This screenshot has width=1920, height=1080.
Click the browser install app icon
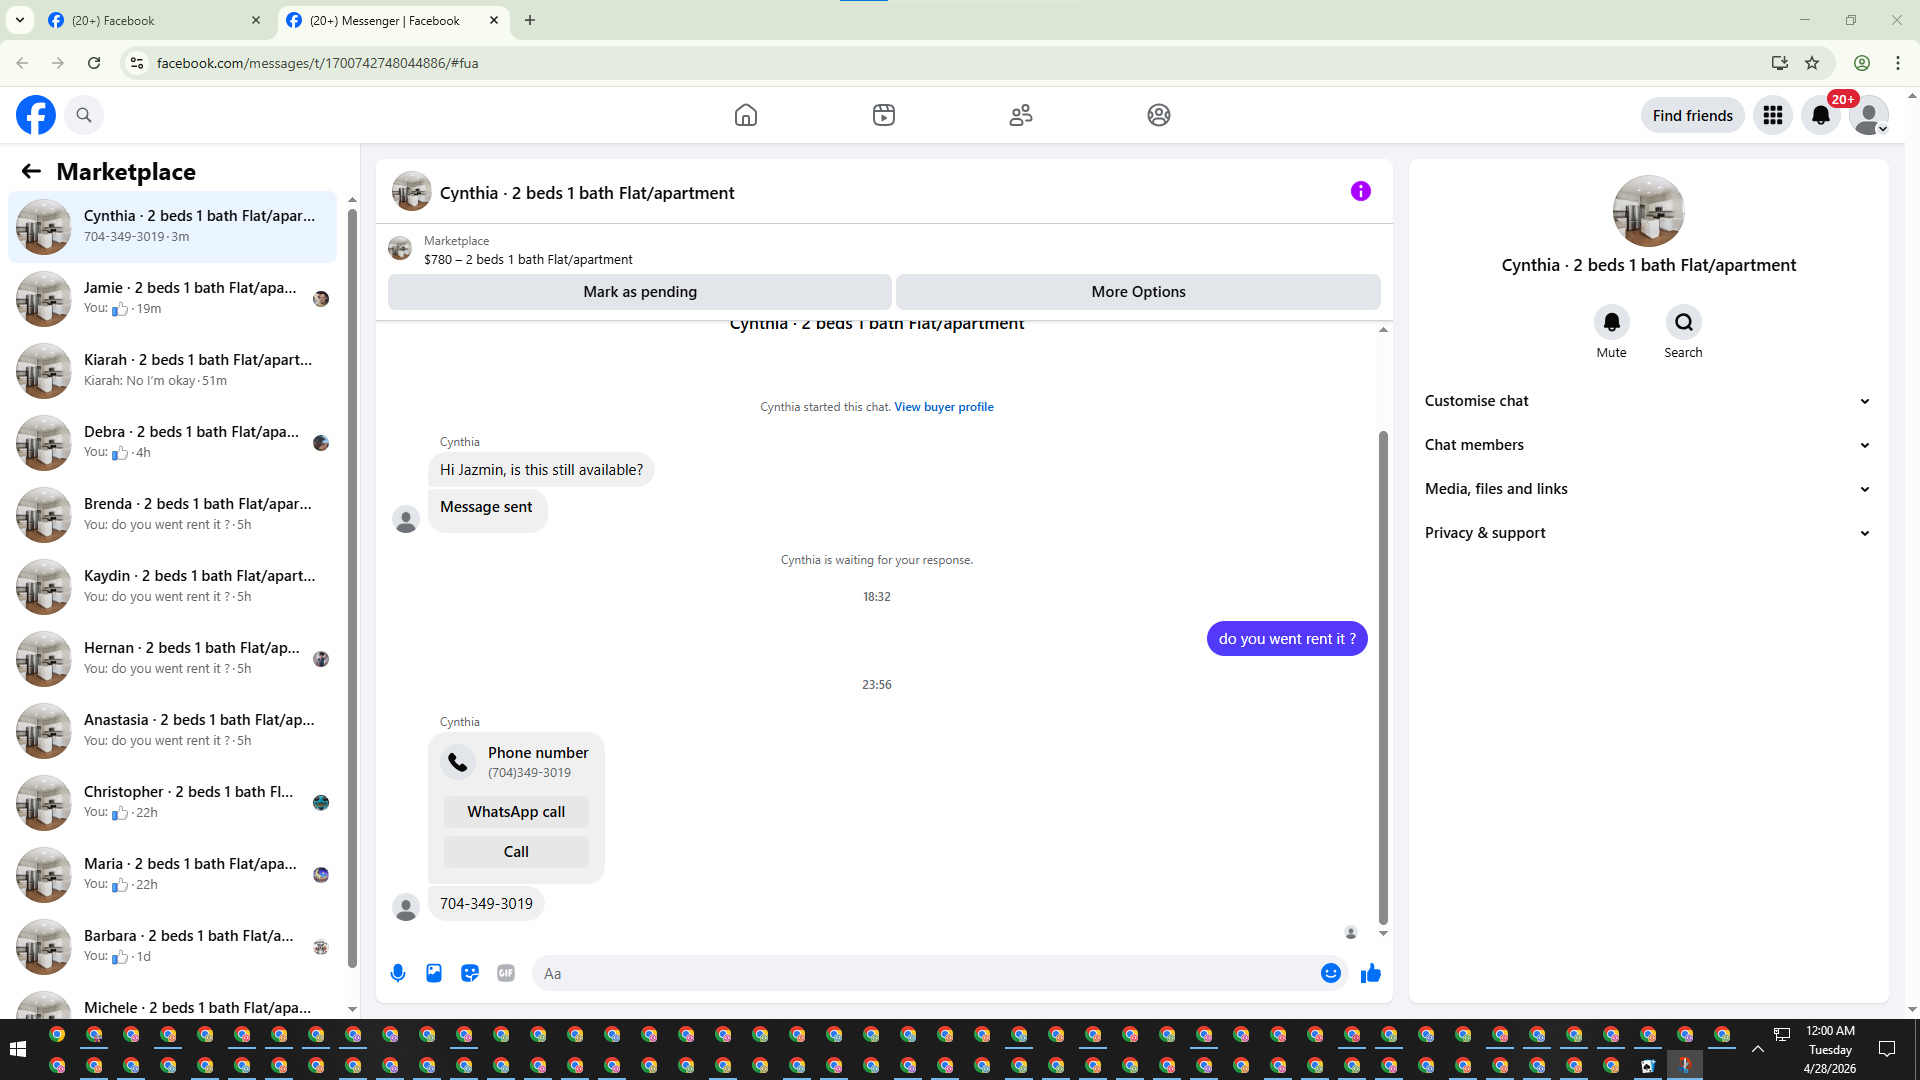[x=1780, y=63]
